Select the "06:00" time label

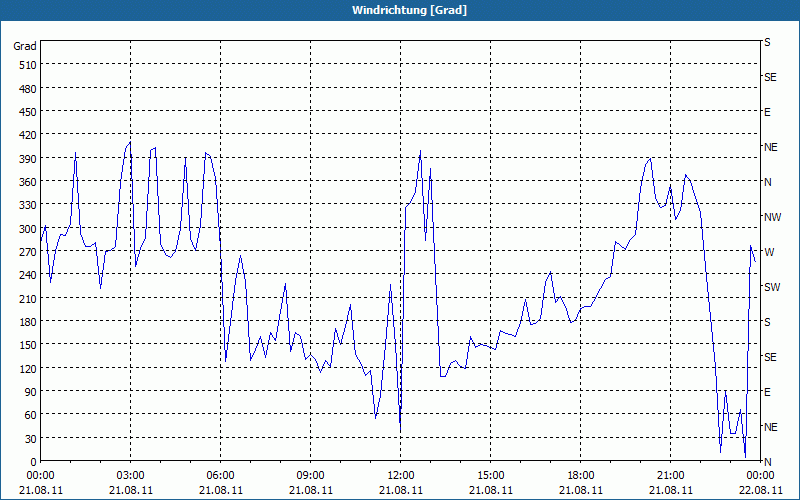[220, 476]
